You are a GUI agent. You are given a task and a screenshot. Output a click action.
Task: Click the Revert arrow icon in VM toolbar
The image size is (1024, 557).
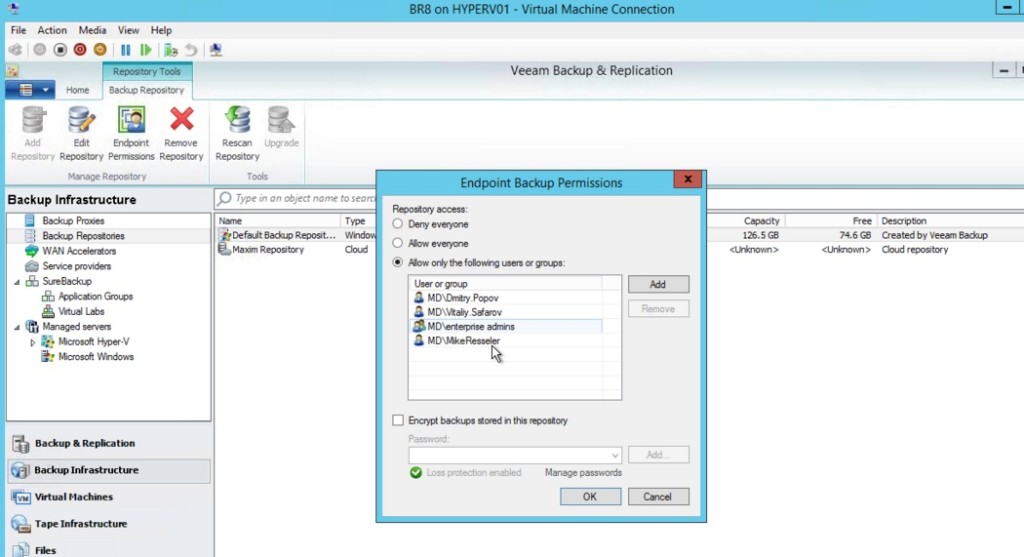[191, 50]
